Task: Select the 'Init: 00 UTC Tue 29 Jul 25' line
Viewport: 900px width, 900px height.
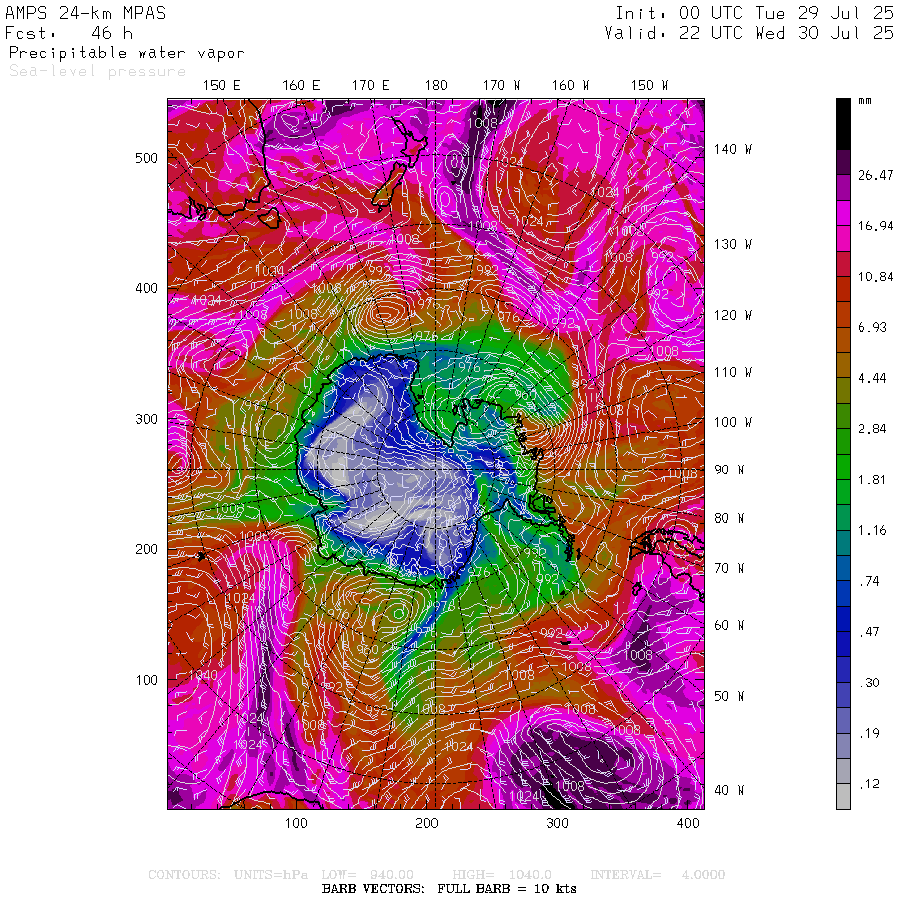Action: click(x=754, y=13)
